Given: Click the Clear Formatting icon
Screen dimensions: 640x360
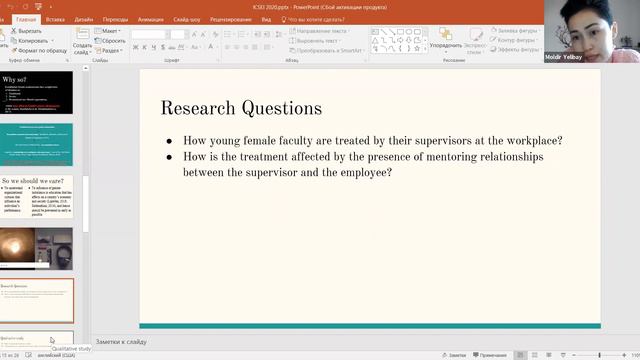Looking at the screenshot, I should (x=216, y=35).
